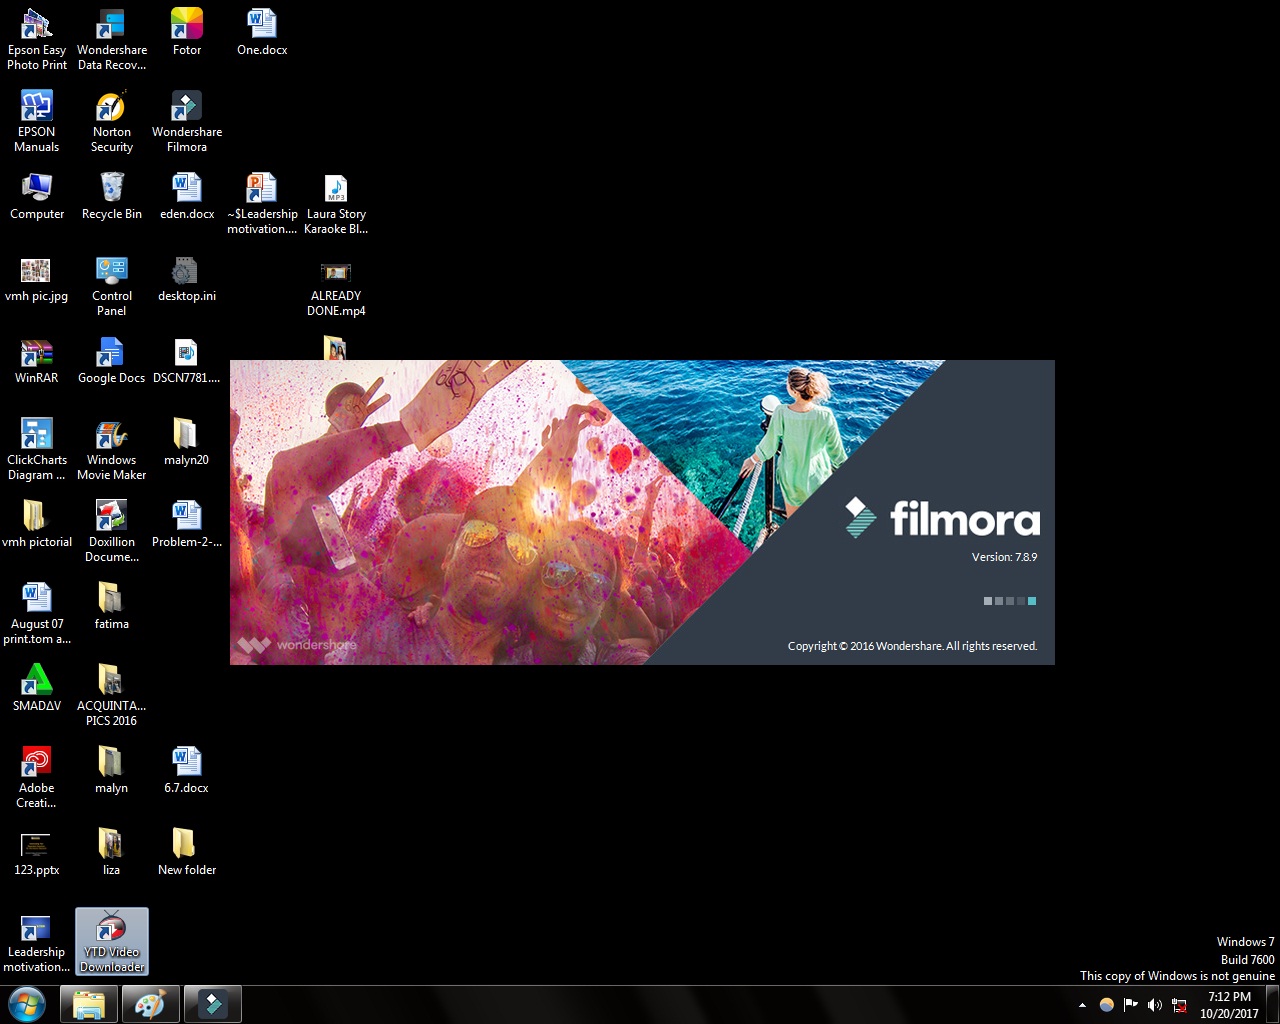
Task: Launch Wondershare Data Recovery from the desktop
Action: (x=112, y=40)
